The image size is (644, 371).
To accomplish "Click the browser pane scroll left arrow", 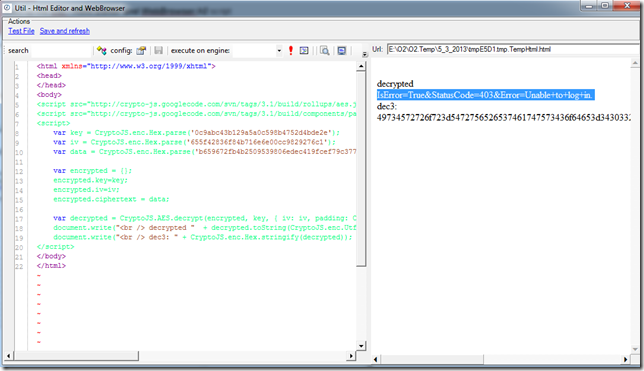I will click(x=375, y=359).
